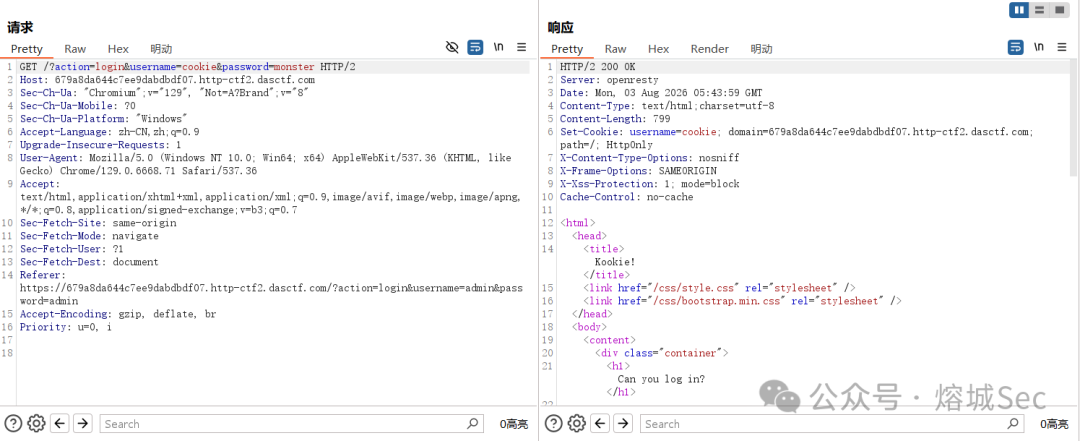Go to next match in response search
This screenshot has width=1080, height=441.
[x=623, y=423]
